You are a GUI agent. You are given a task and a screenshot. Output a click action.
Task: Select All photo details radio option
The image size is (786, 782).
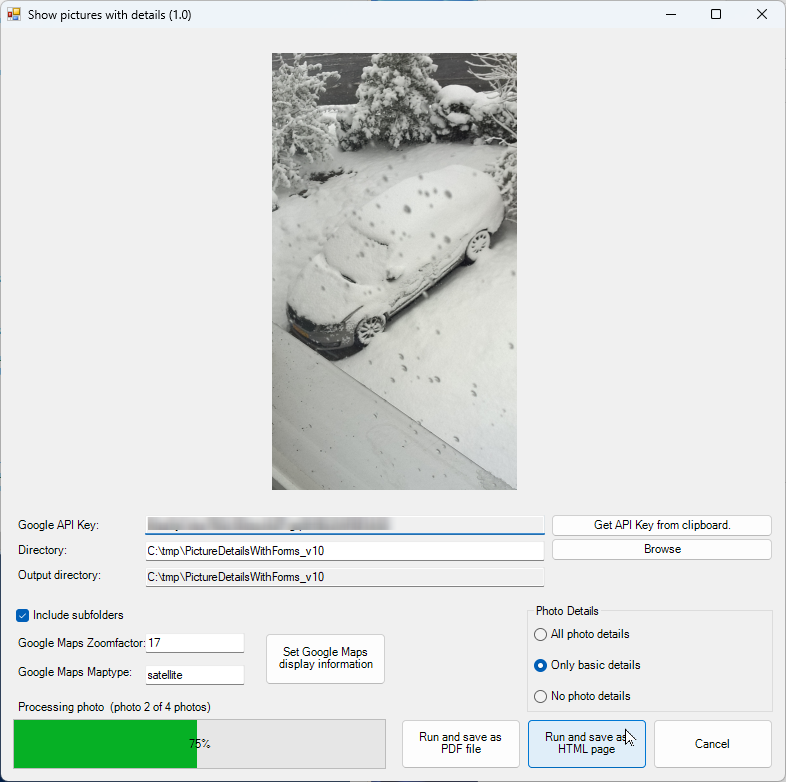(x=541, y=634)
